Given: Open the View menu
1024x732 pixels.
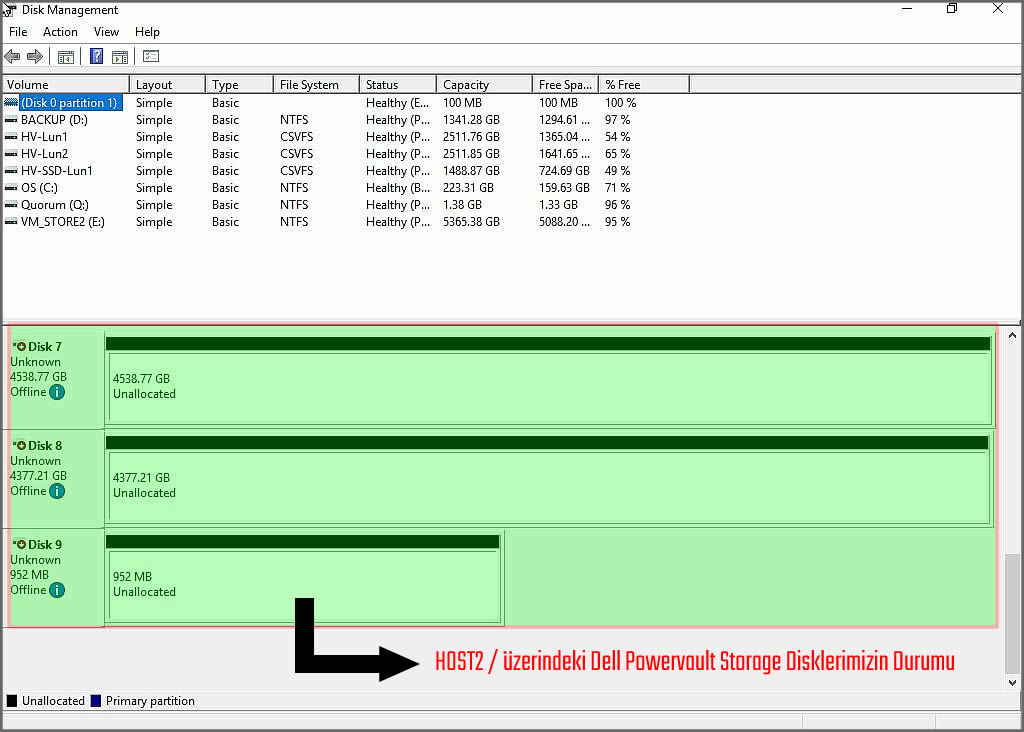Looking at the screenshot, I should tap(106, 32).
